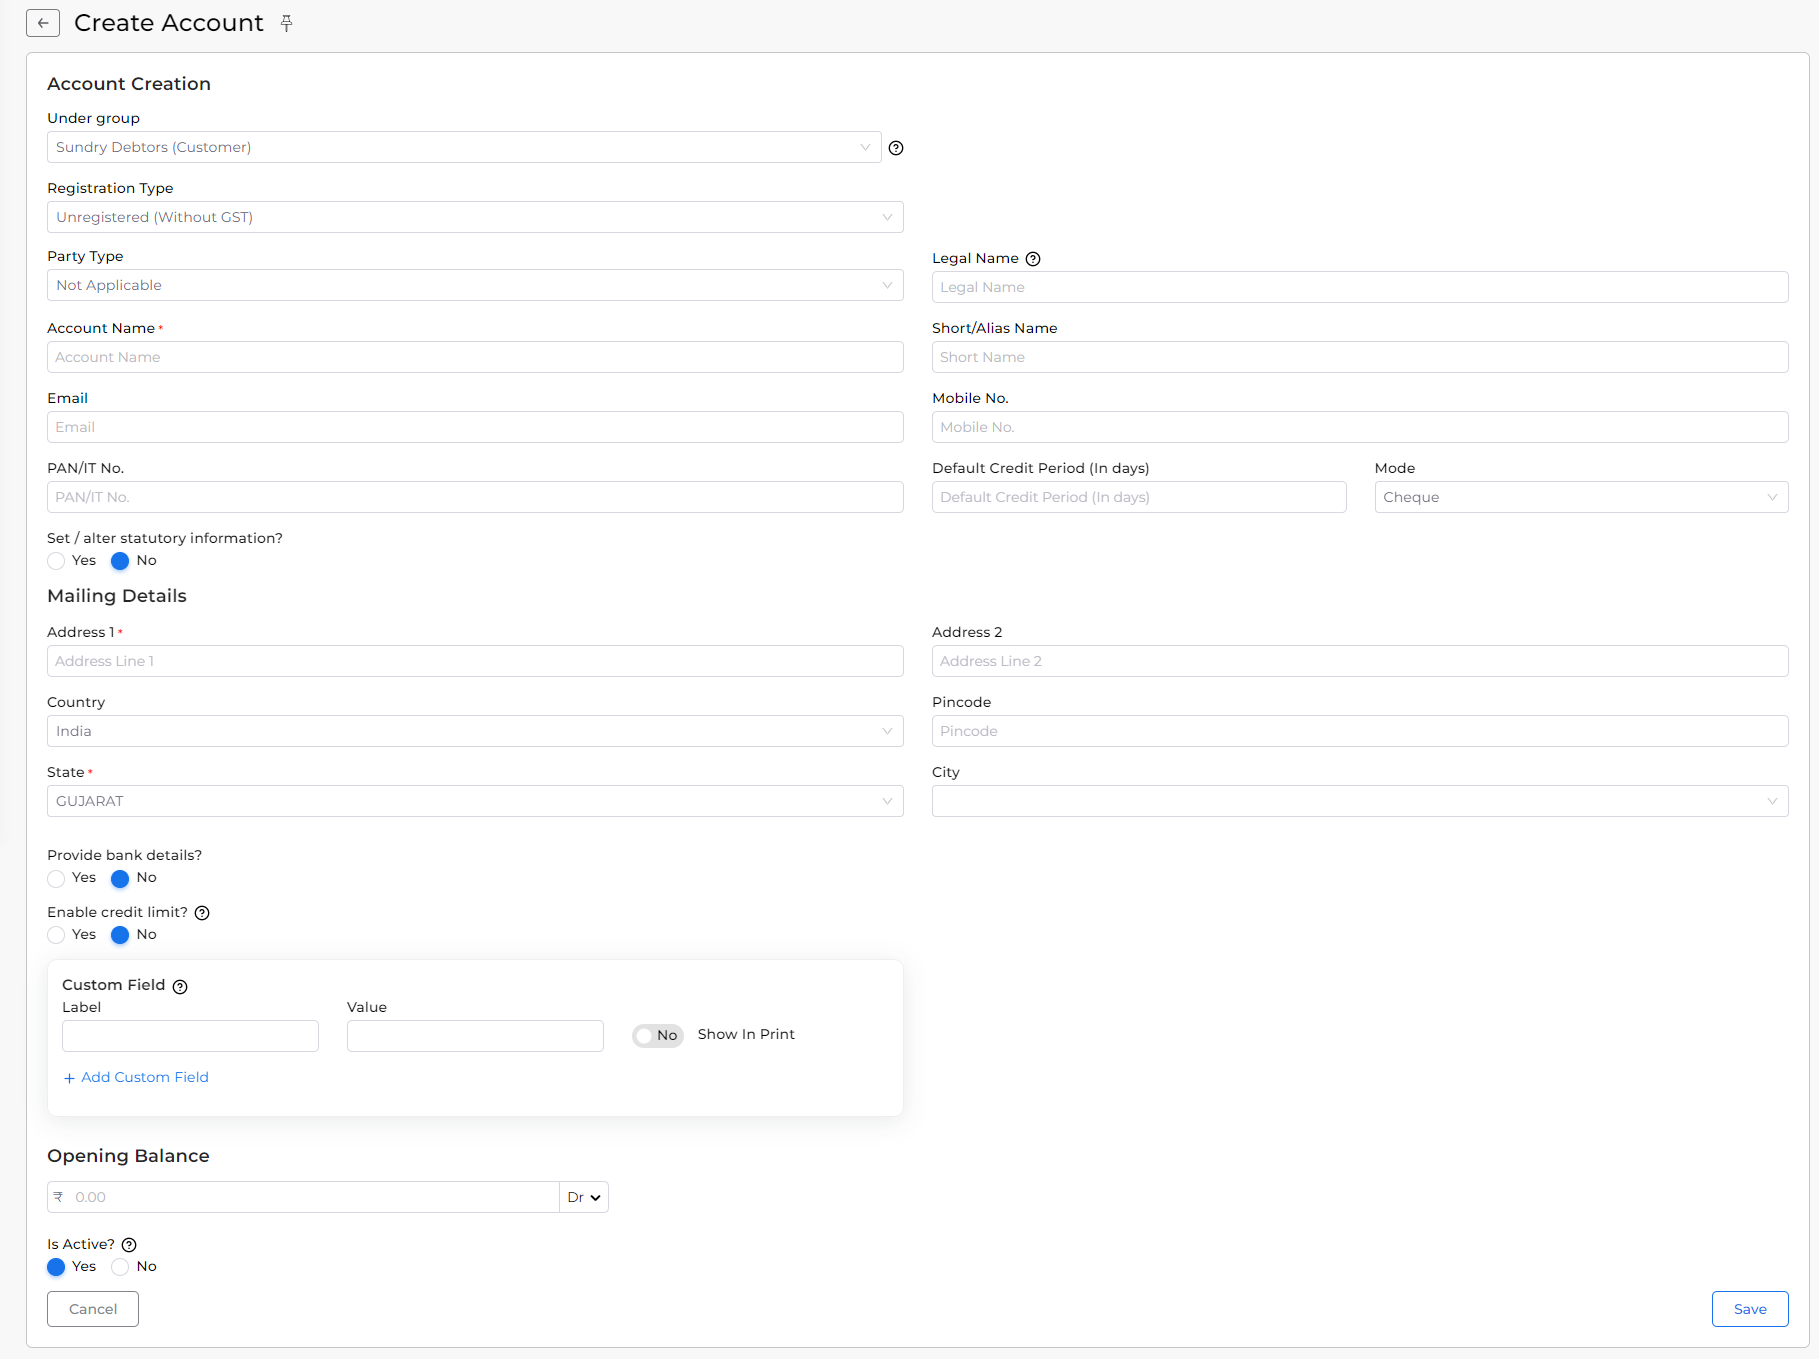Open Registration Type dropdown

[475, 217]
